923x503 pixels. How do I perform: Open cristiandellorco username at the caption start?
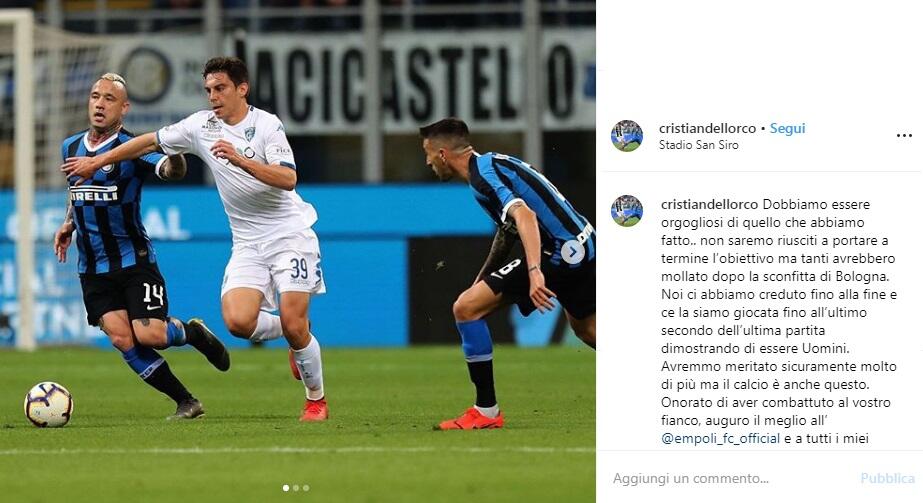[709, 204]
